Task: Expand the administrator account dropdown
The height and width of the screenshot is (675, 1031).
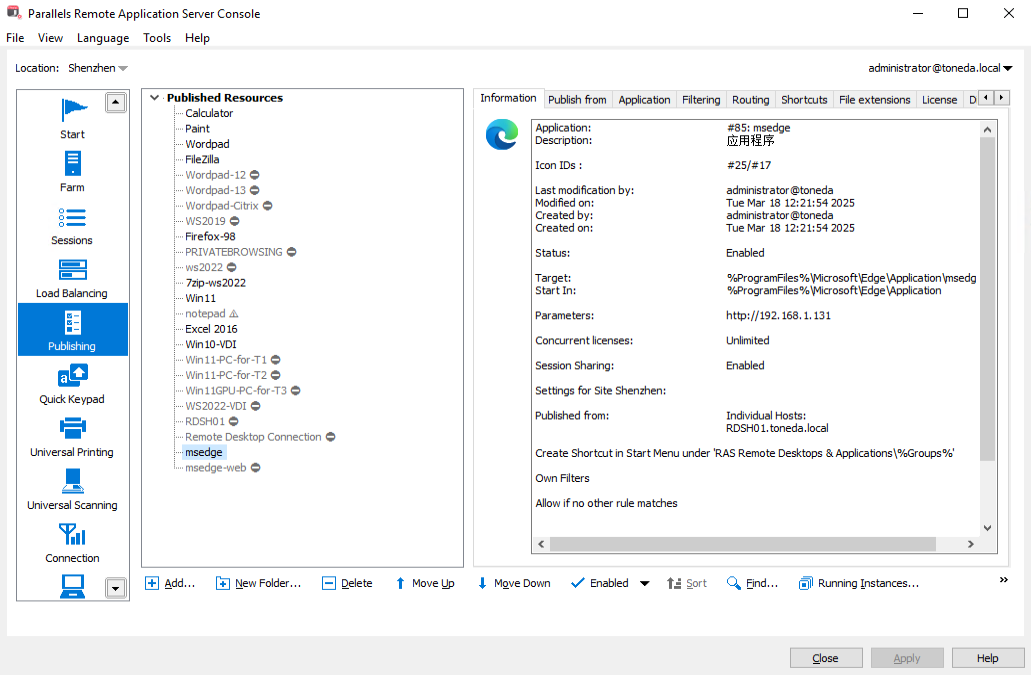Action: [x=940, y=68]
